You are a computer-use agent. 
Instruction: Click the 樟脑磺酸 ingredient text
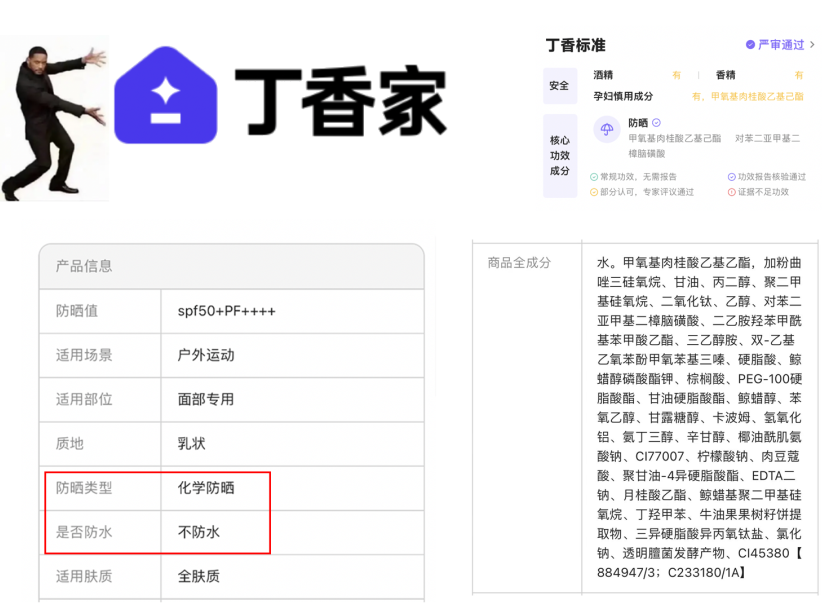tap(647, 154)
